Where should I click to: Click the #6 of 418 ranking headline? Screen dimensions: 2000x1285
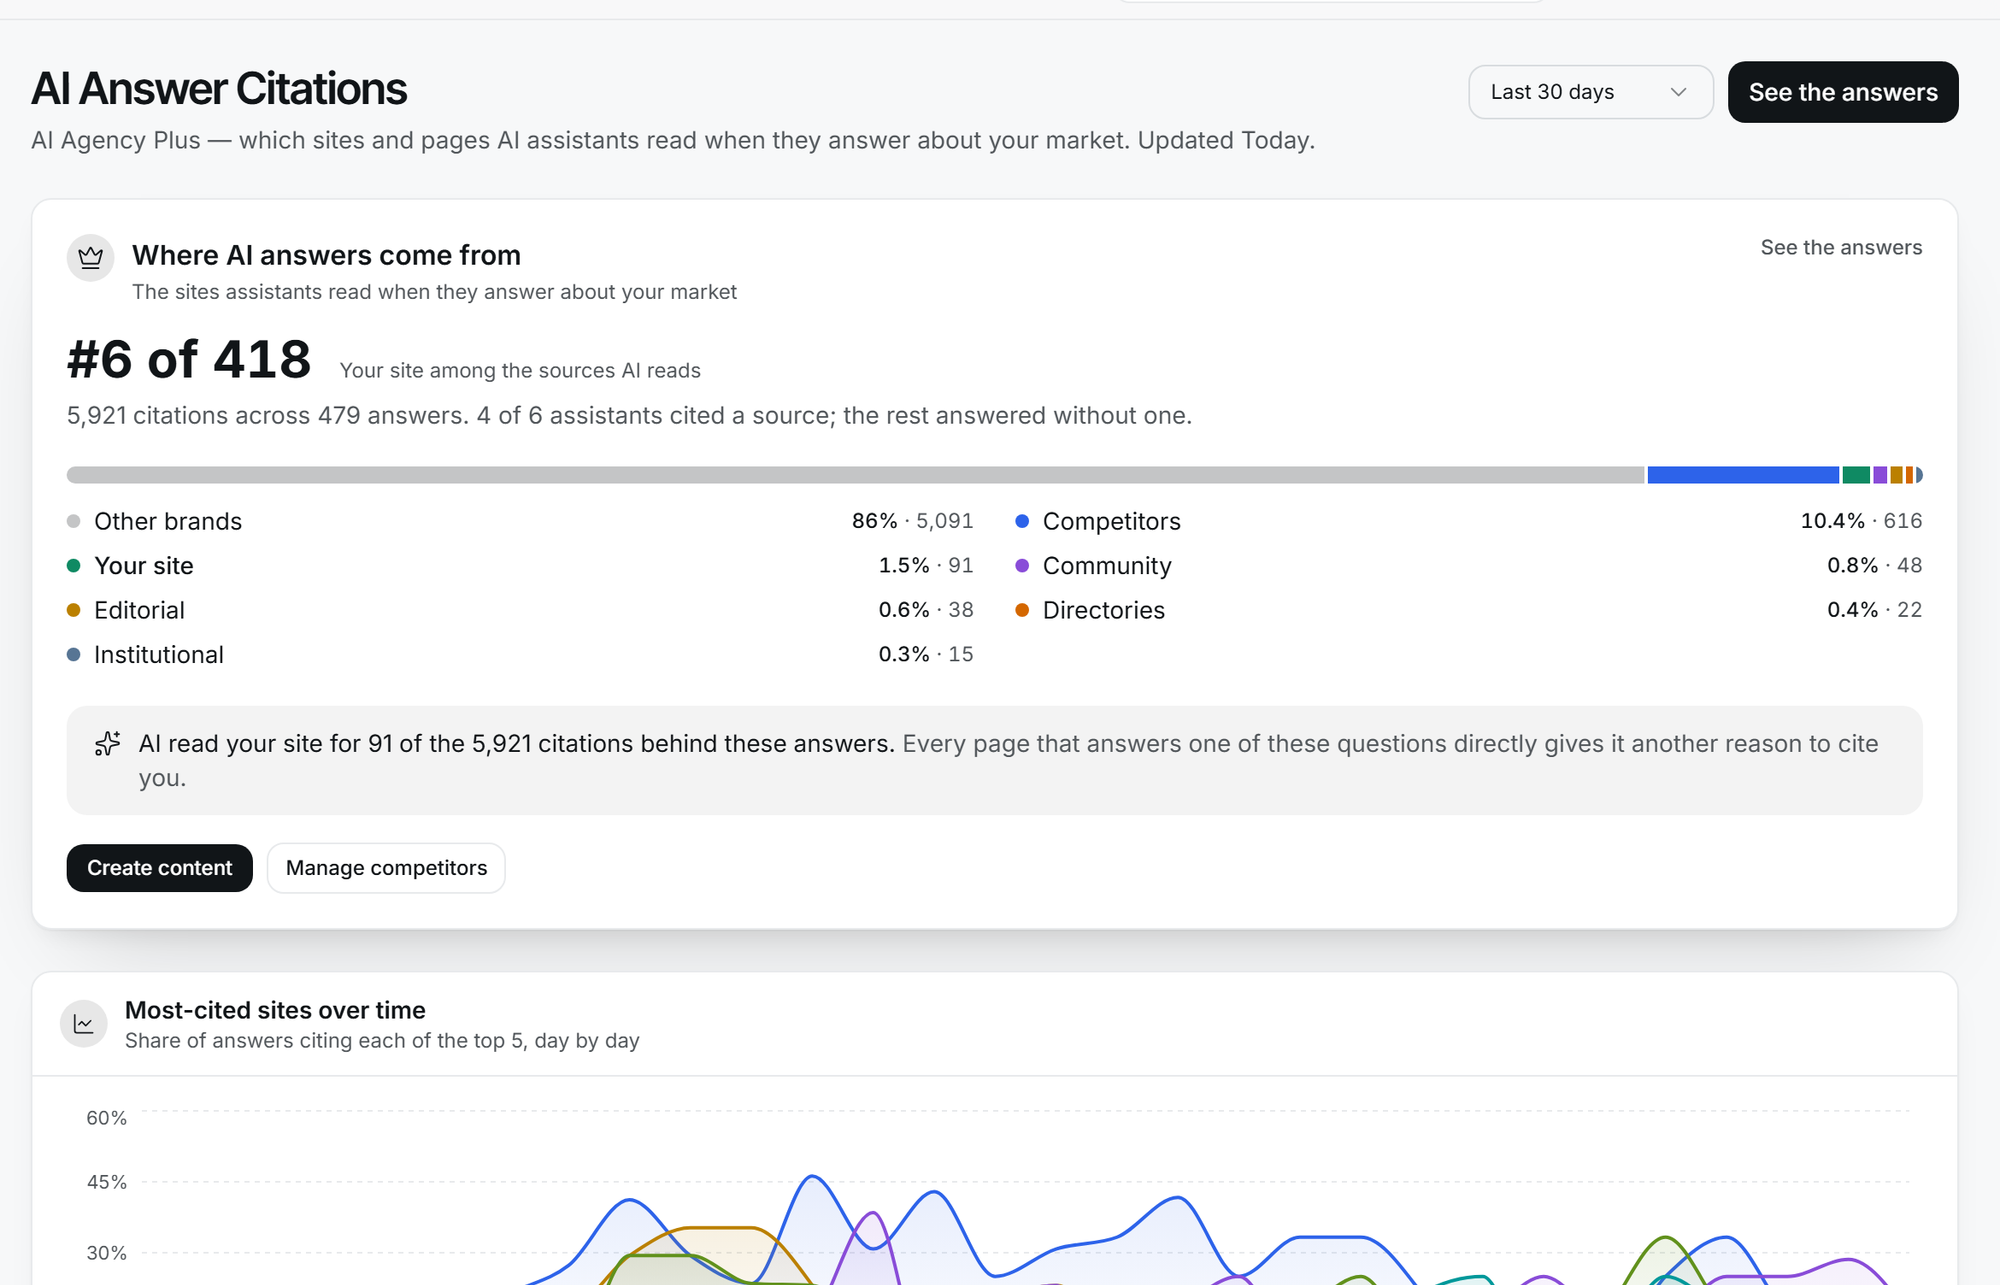189,359
